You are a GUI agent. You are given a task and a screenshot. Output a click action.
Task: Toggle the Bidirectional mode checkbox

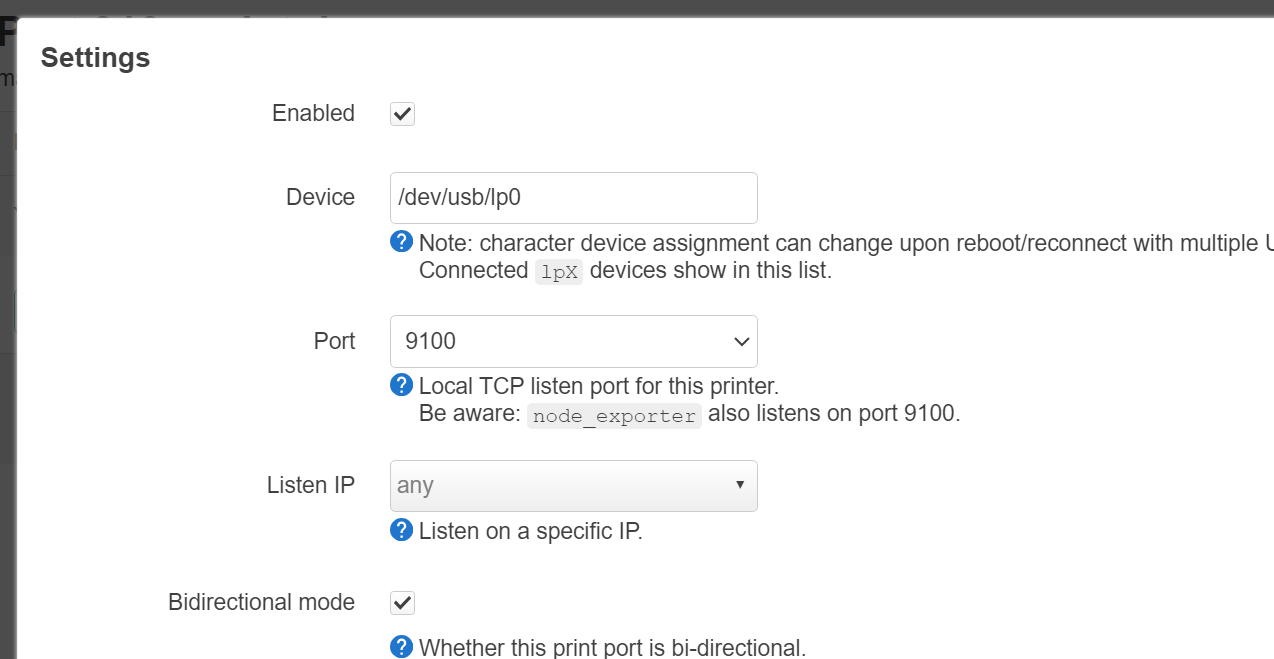coord(402,603)
